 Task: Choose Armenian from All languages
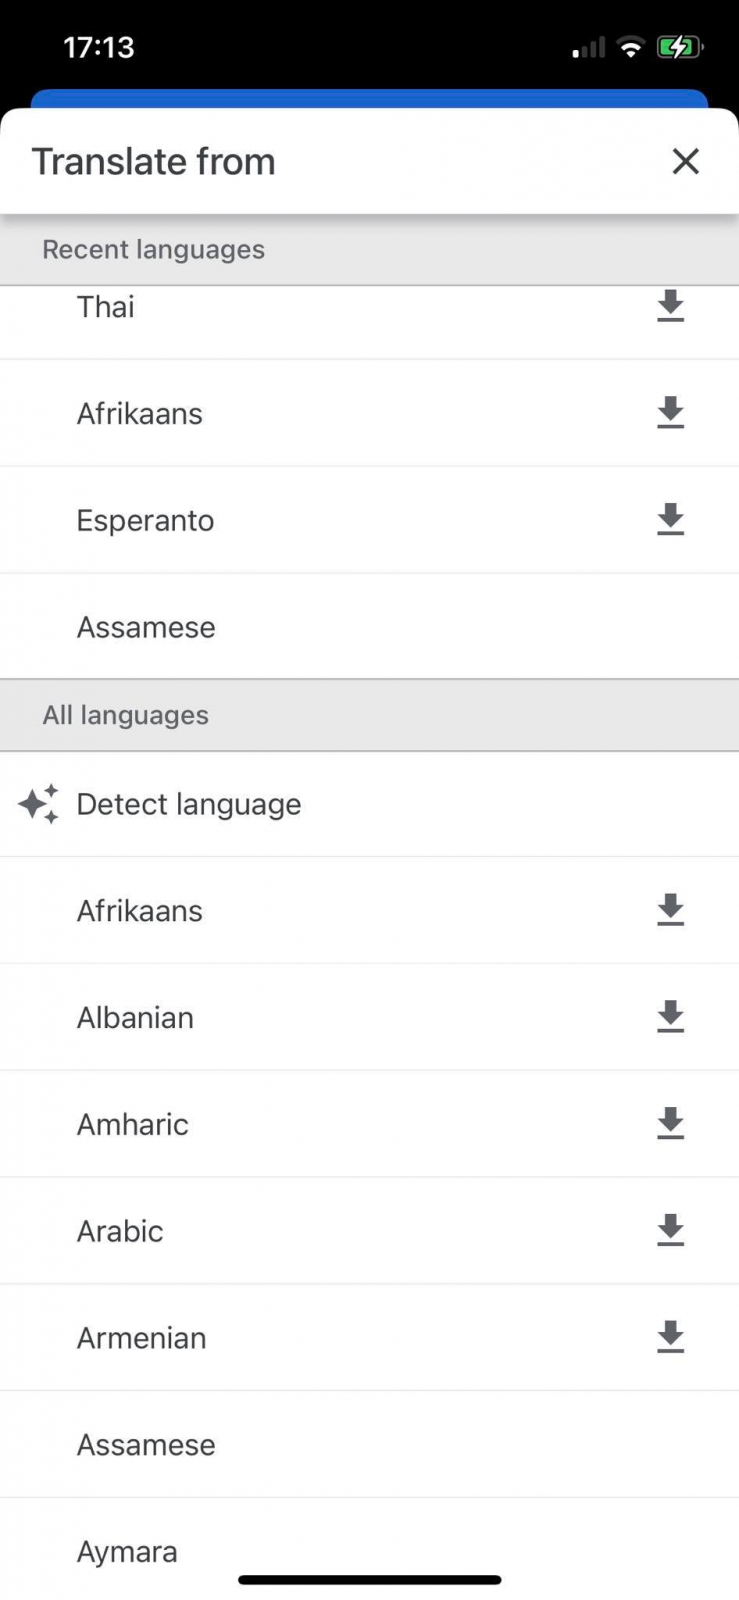141,1338
